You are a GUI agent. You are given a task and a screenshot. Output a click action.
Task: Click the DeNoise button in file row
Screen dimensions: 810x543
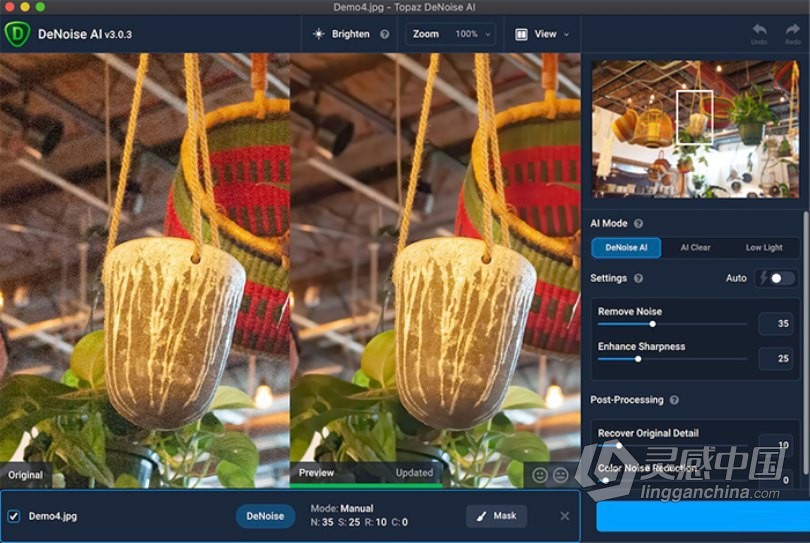tap(265, 516)
